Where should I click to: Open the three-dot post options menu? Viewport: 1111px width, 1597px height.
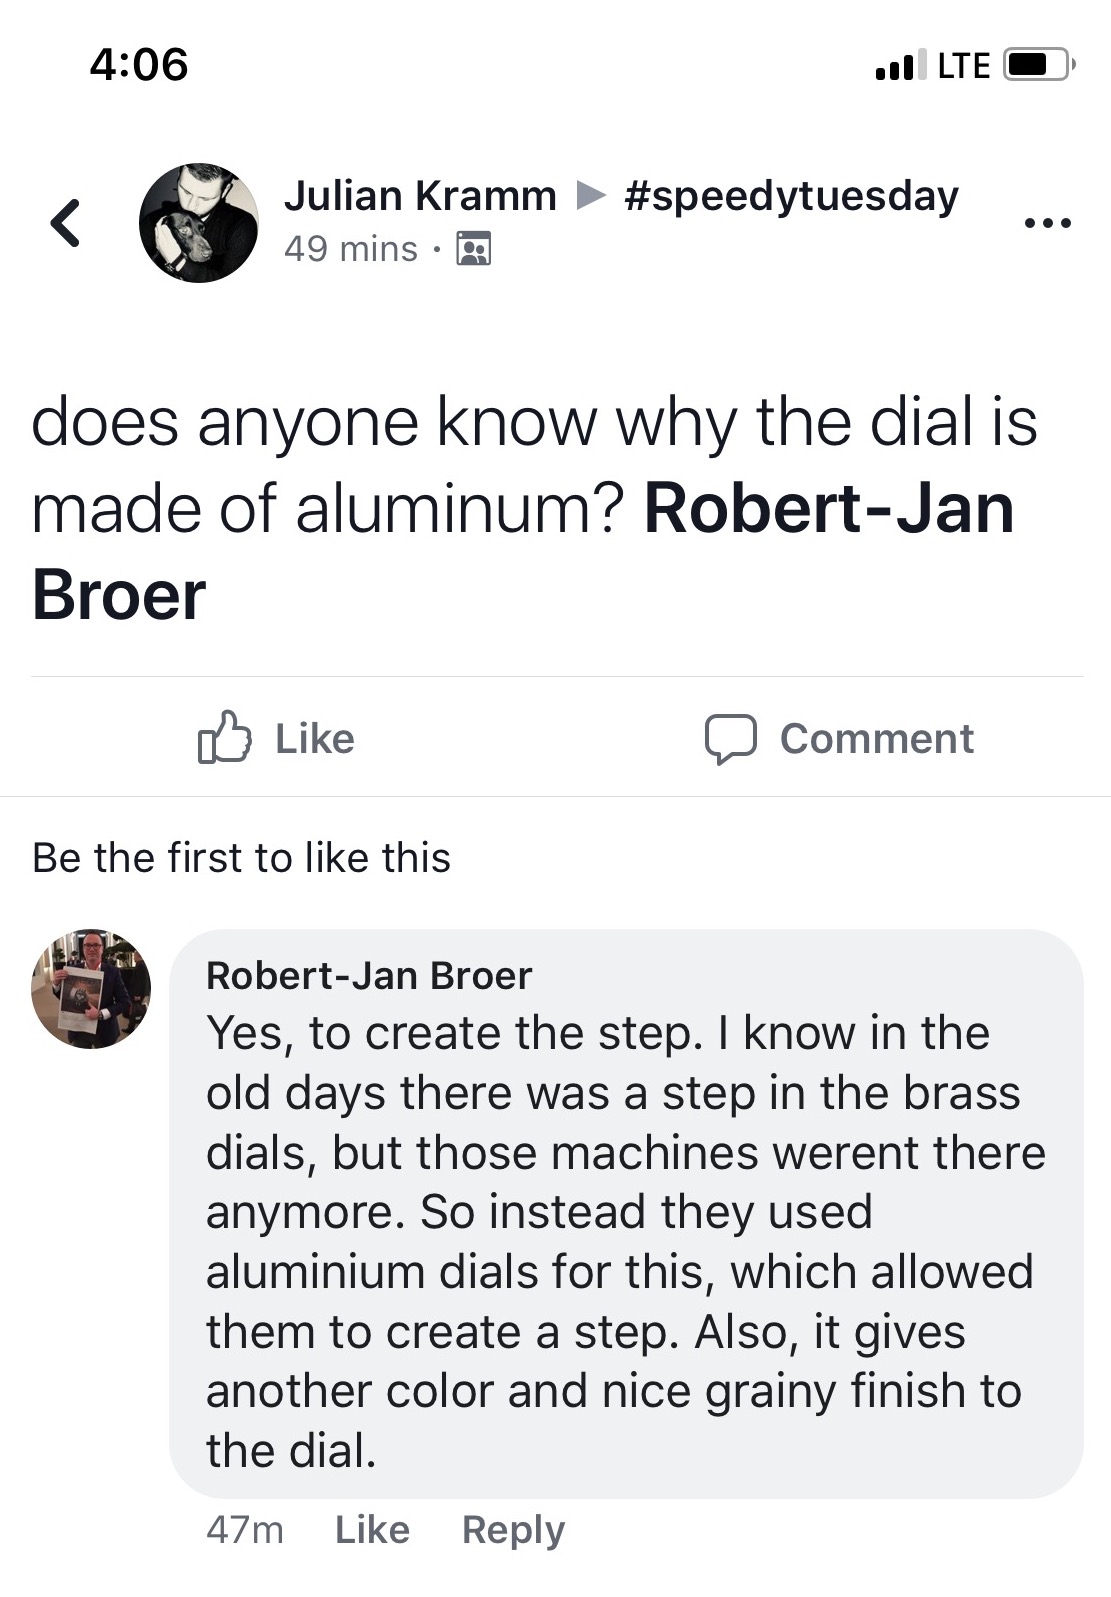[1047, 222]
